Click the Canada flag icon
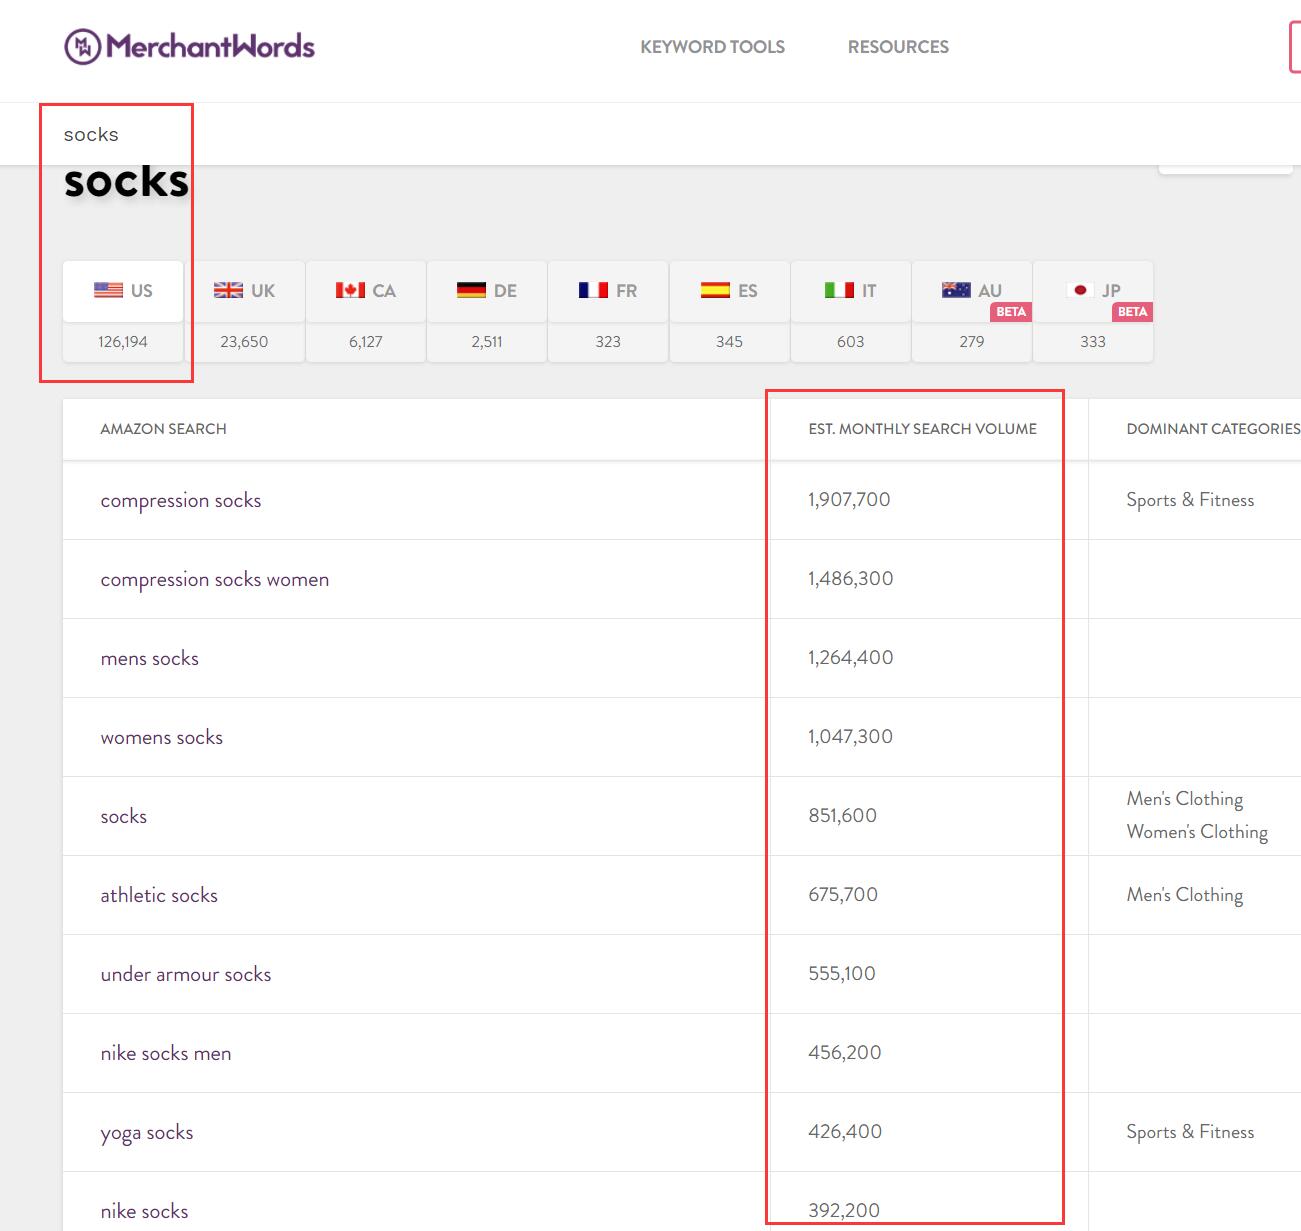Image resolution: width=1301 pixels, height=1231 pixels. pos(350,290)
